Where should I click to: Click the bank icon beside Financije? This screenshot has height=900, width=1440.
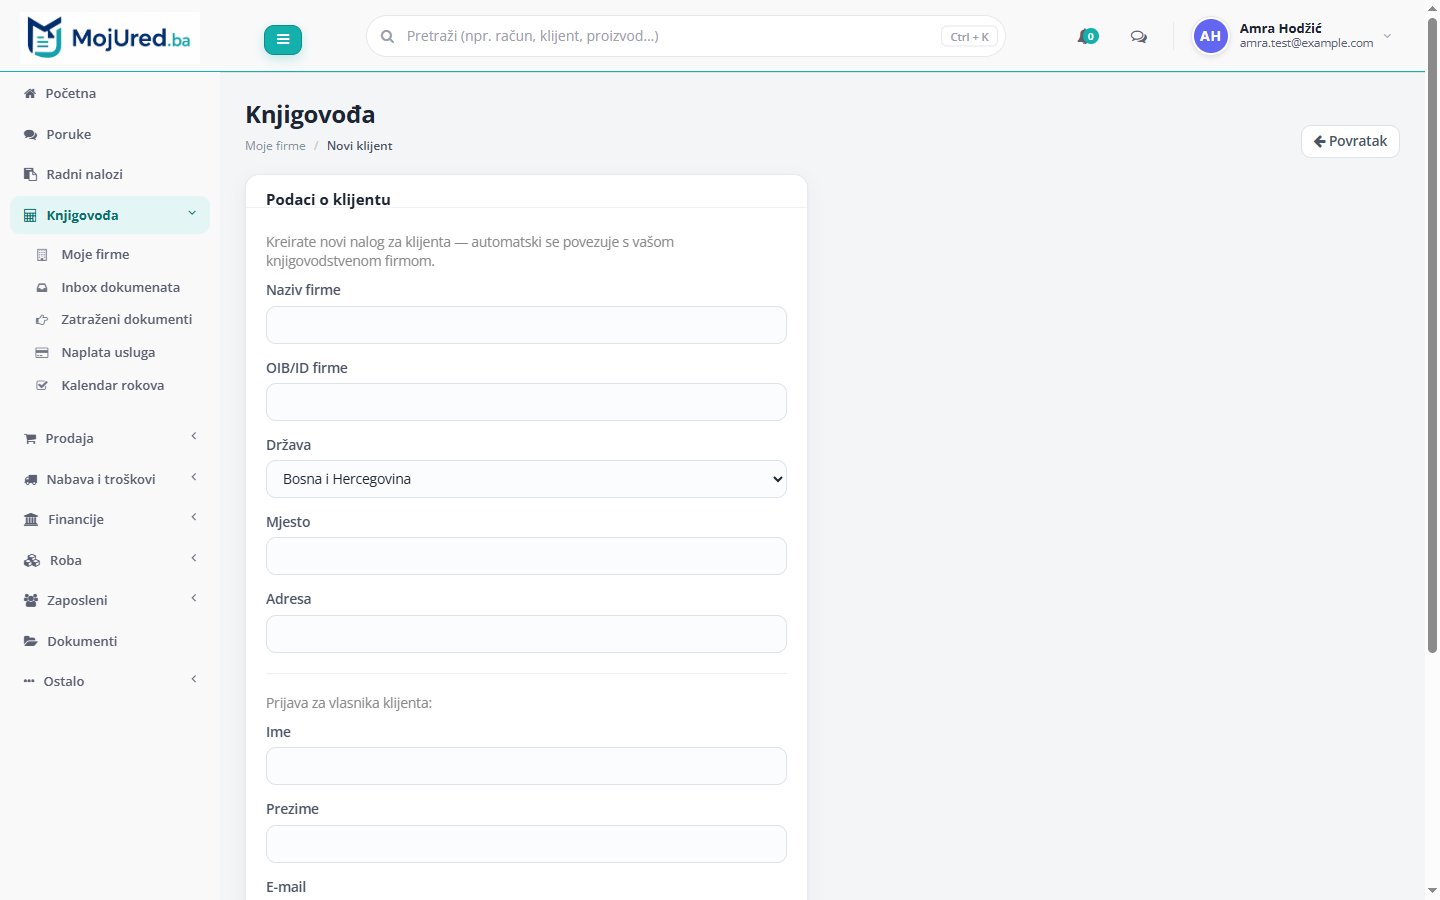(31, 520)
